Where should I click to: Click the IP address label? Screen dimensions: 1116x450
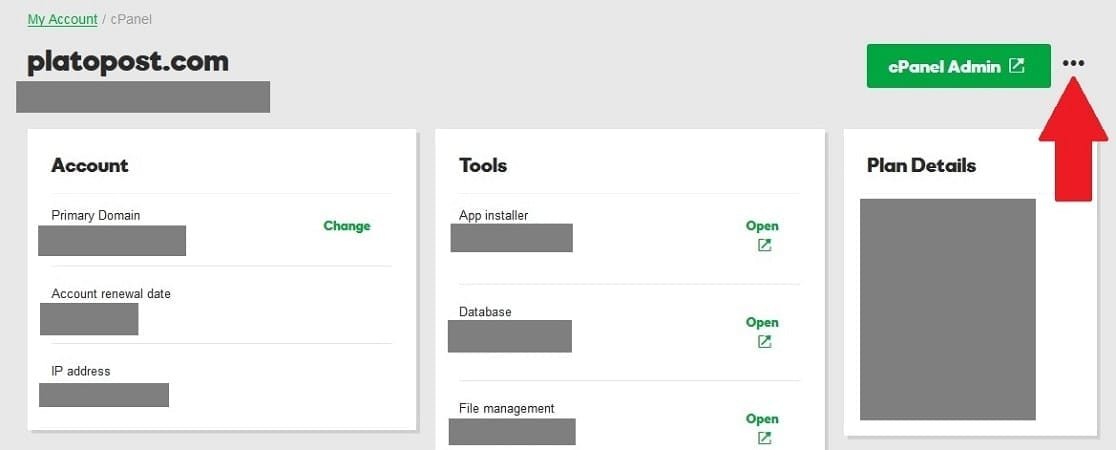pos(81,371)
